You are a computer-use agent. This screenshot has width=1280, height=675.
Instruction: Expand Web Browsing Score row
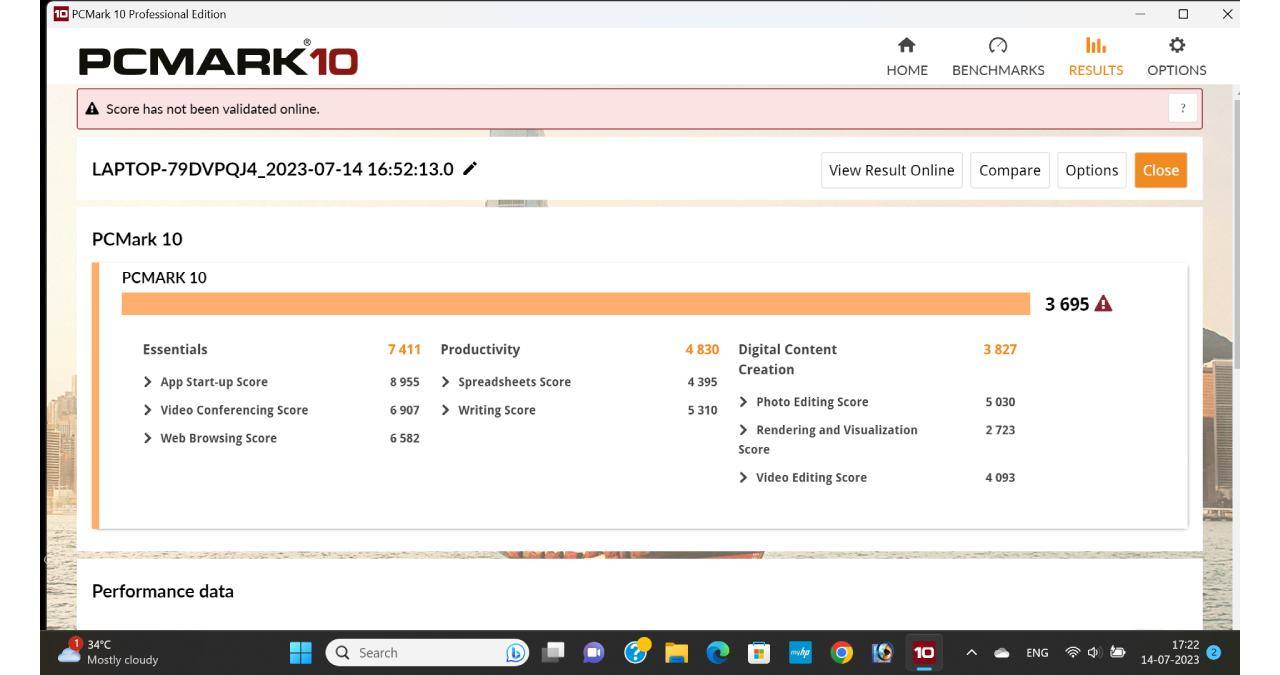coord(148,438)
